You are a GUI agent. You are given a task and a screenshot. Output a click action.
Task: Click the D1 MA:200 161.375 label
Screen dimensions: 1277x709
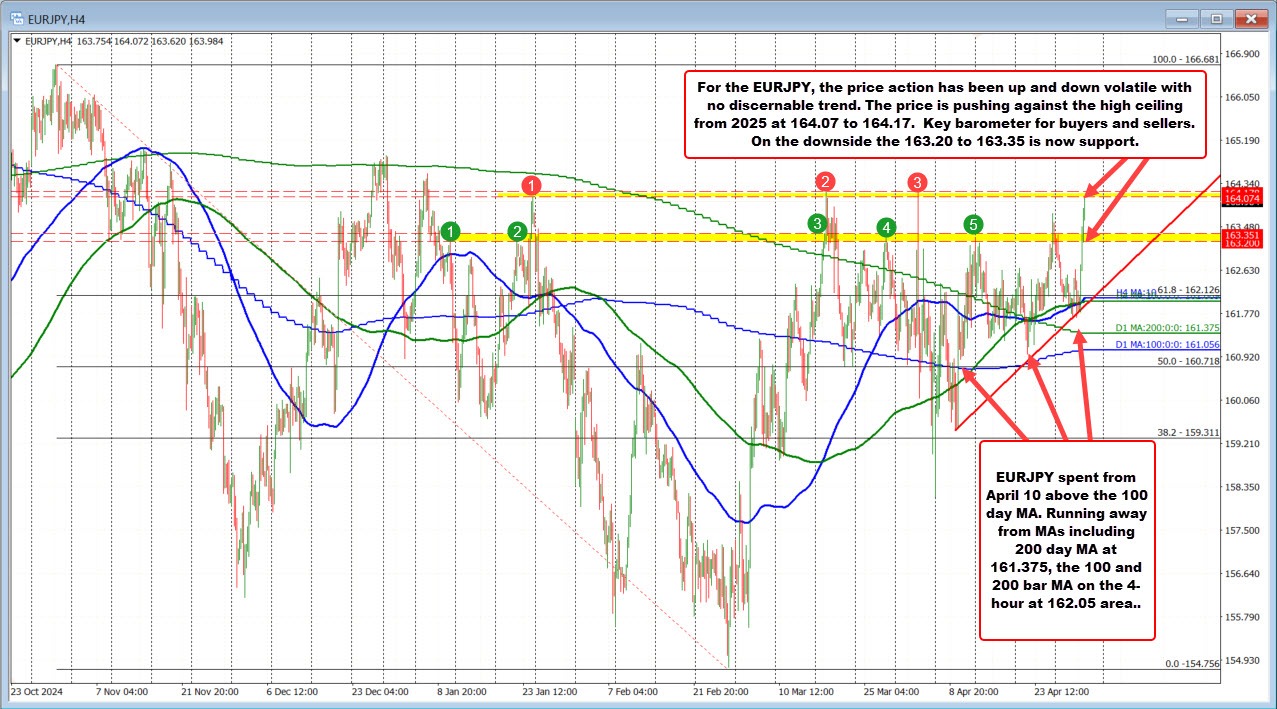tap(1168, 327)
